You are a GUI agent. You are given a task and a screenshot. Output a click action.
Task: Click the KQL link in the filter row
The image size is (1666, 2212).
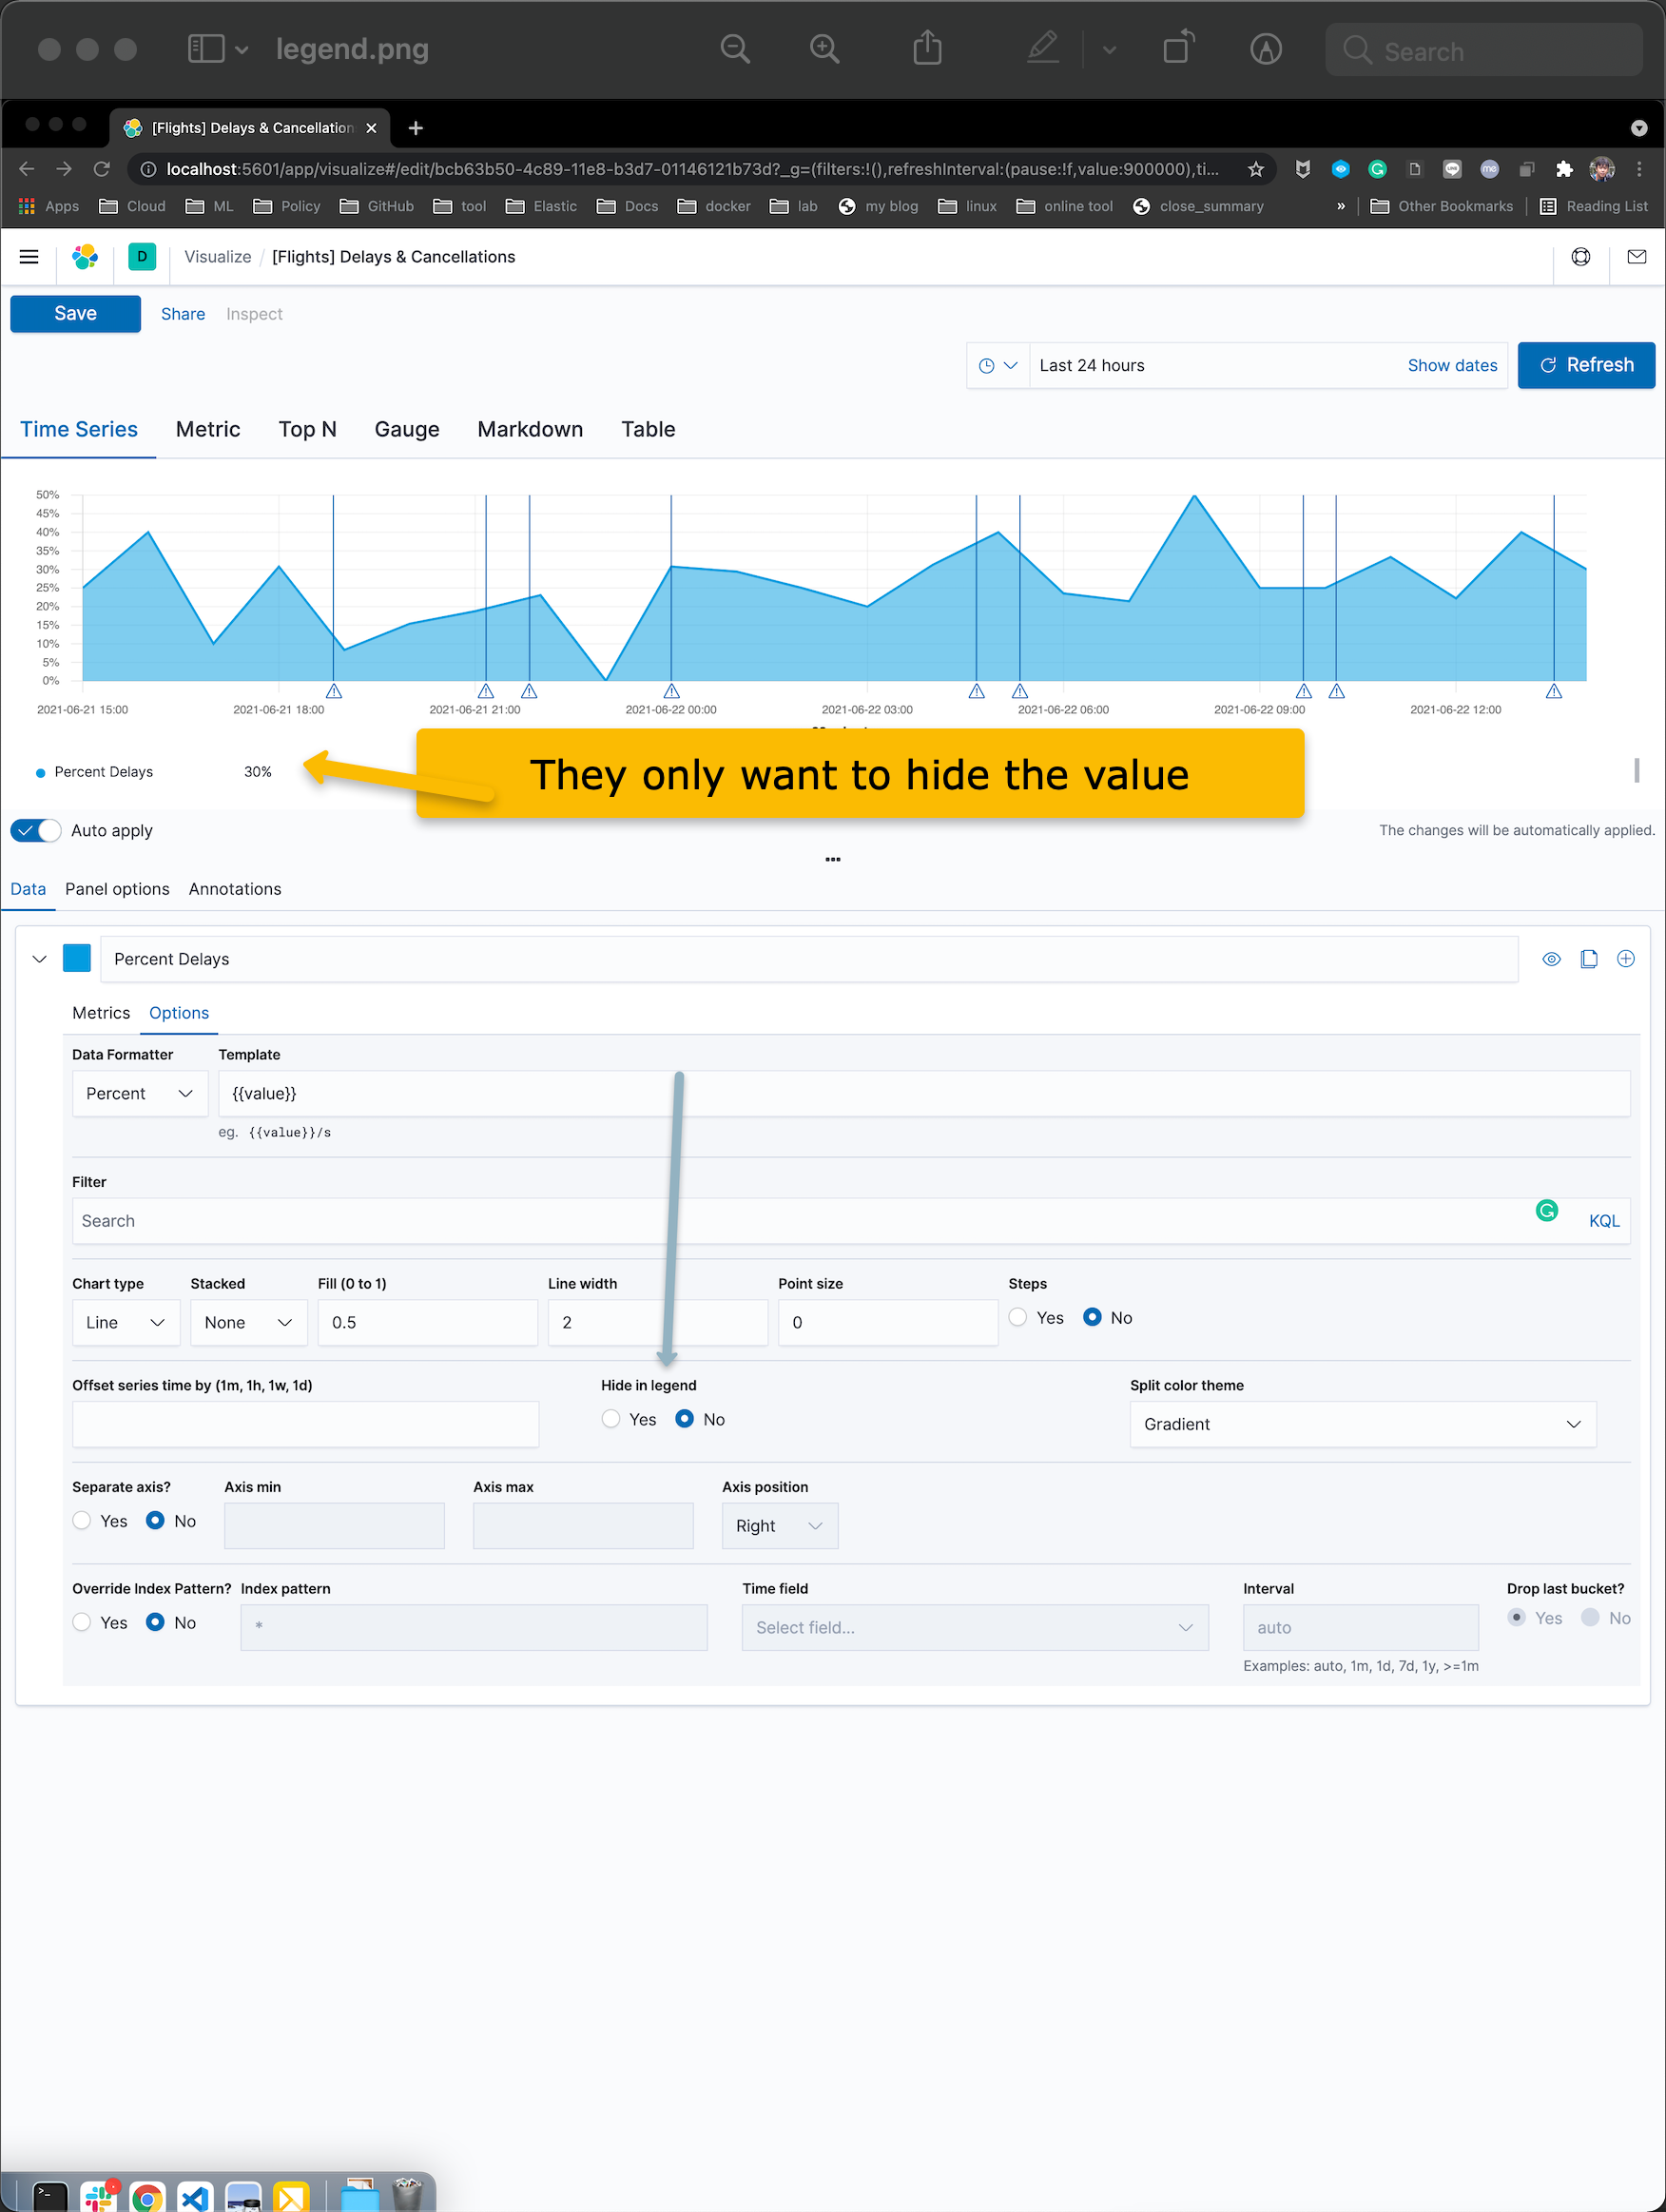[x=1604, y=1220]
